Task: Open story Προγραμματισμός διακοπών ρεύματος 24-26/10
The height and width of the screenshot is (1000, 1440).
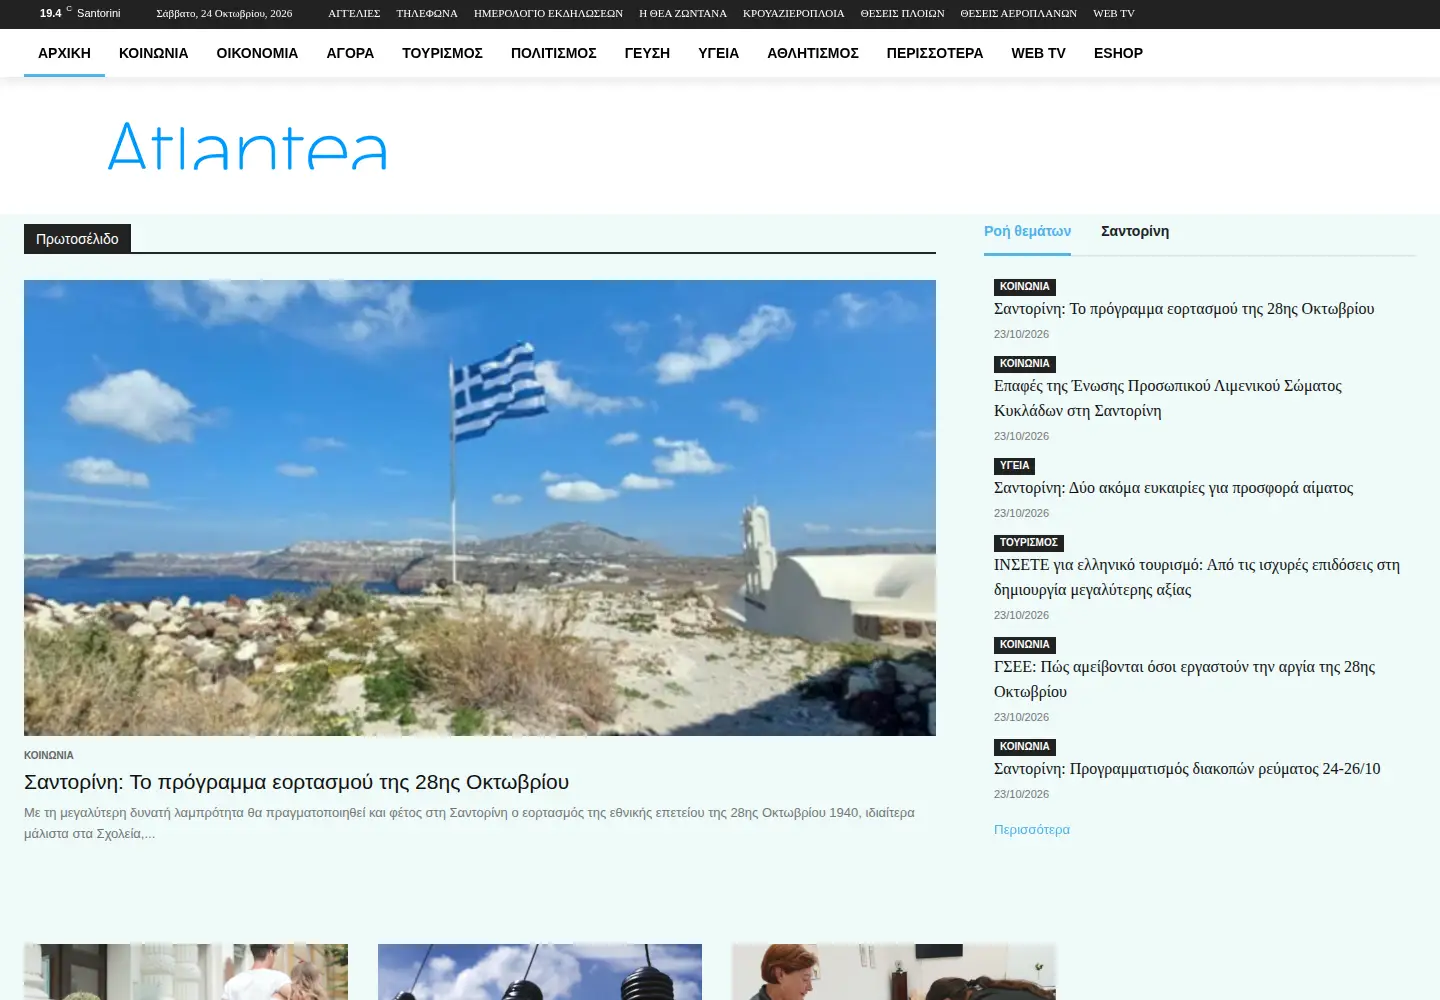Action: click(1187, 769)
